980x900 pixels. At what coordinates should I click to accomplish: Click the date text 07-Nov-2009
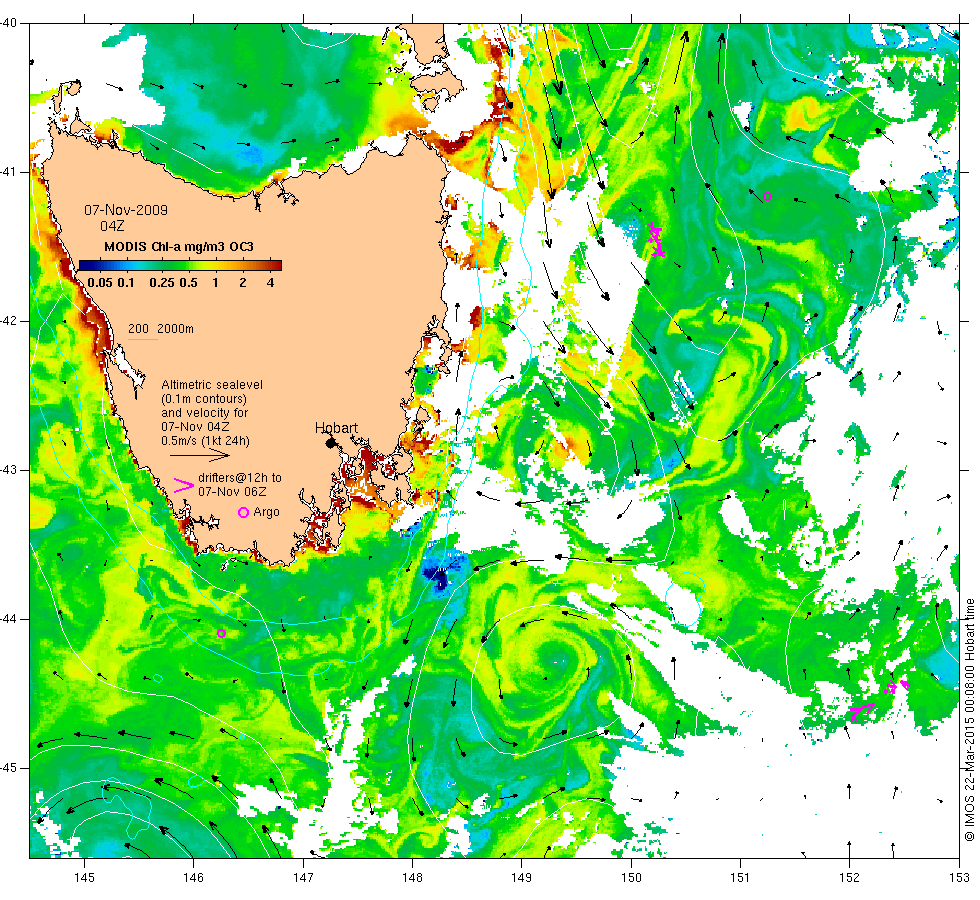(126, 210)
